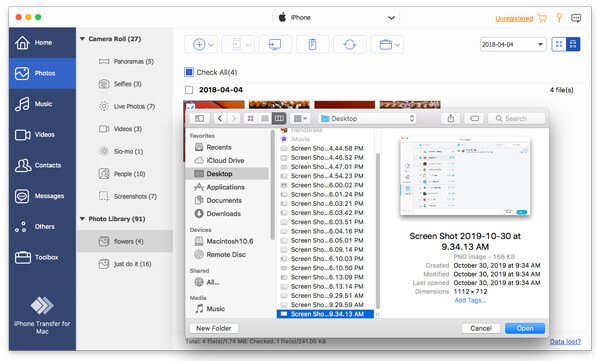Viewport: 600px width, 361px height.
Task: Click the export to computer toolbar icon
Action: pos(275,44)
